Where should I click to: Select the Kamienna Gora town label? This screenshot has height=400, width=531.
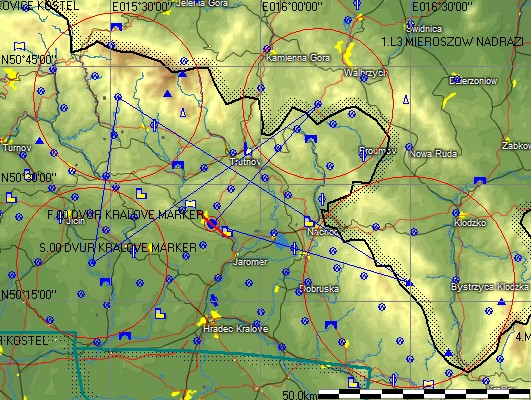point(298,58)
